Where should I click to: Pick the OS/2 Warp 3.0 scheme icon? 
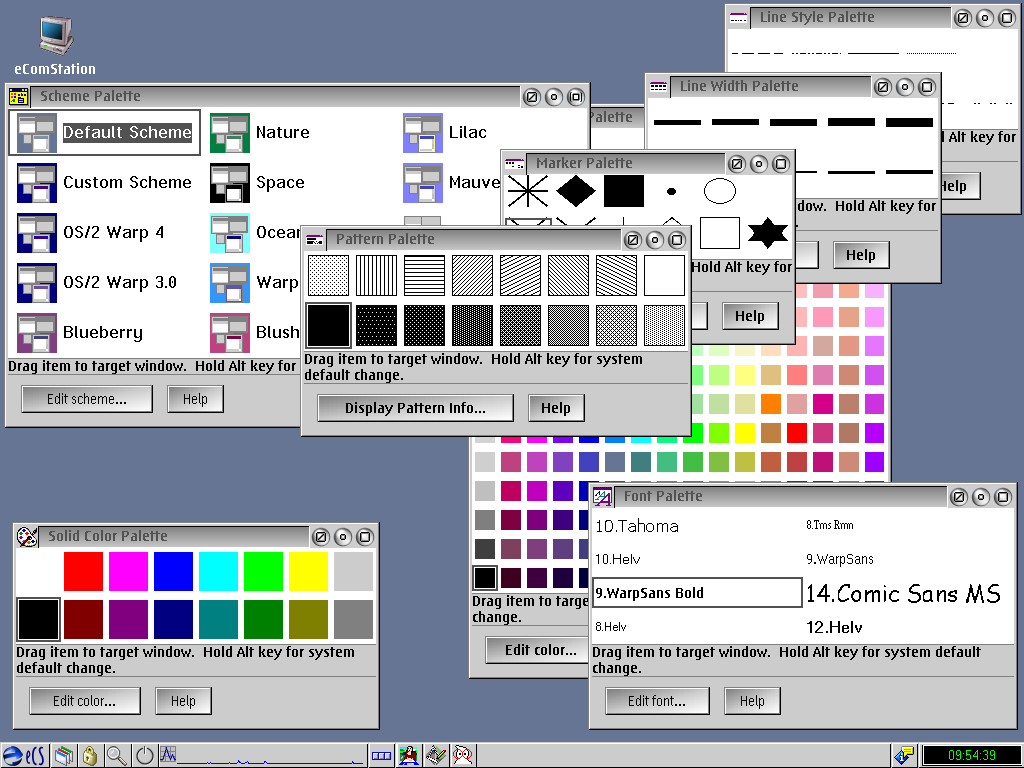(37, 283)
